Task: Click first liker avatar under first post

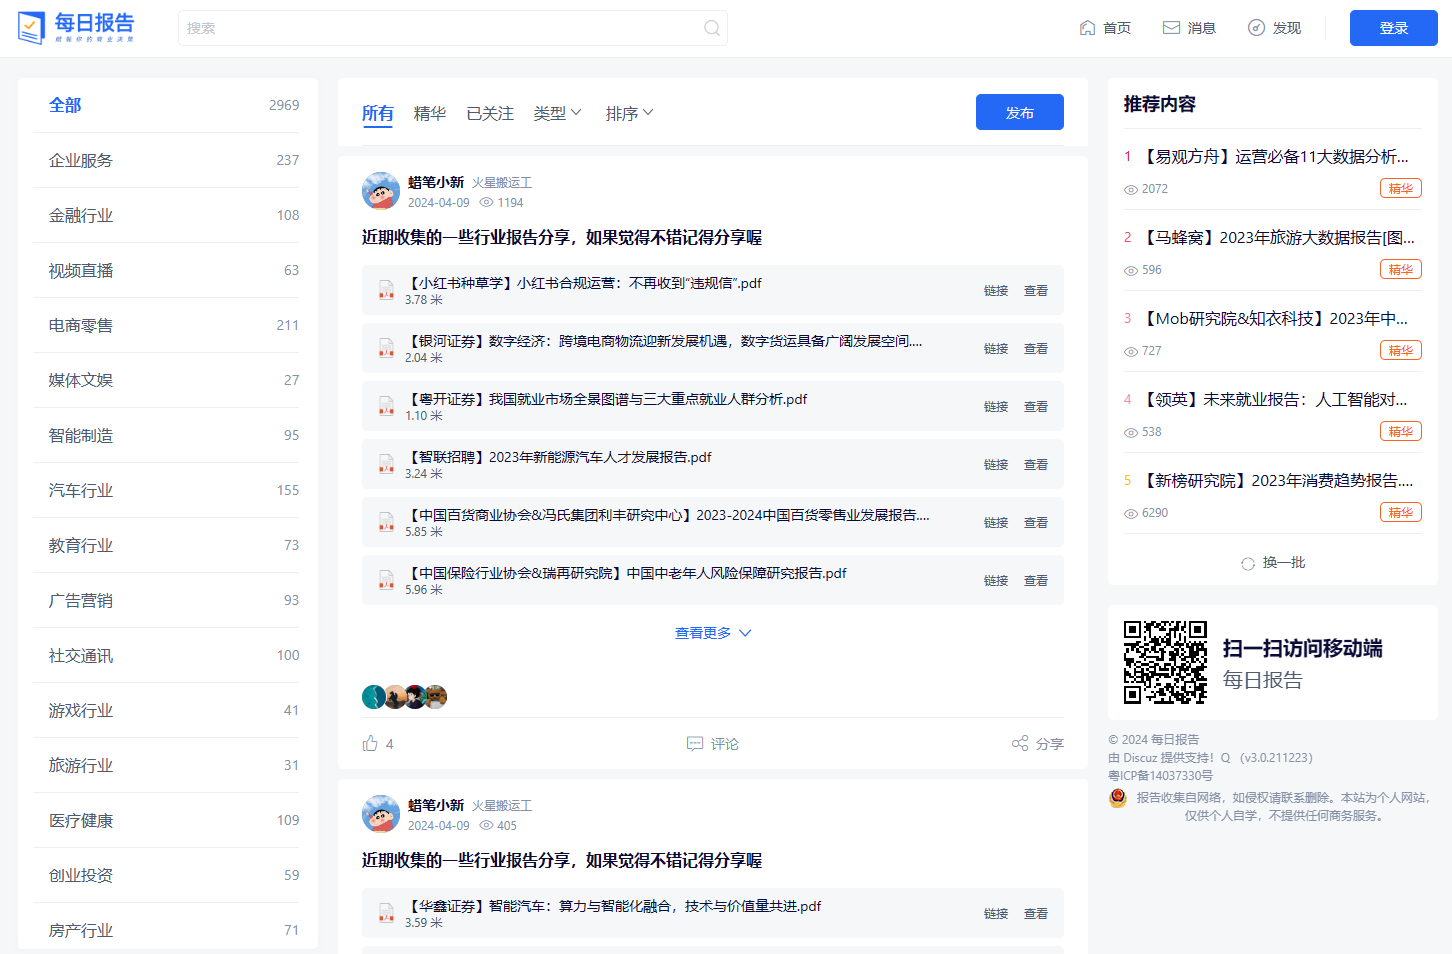Action: tap(373, 697)
